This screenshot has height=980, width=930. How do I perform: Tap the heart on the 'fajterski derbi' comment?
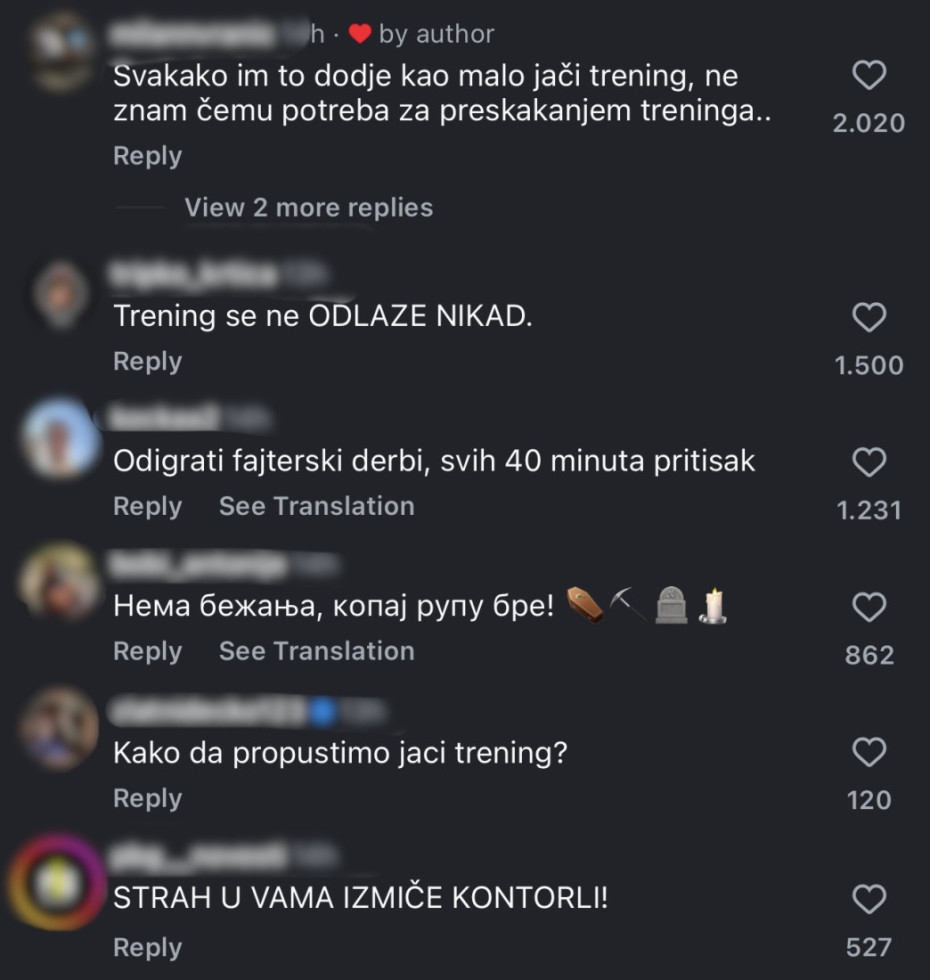coord(869,462)
